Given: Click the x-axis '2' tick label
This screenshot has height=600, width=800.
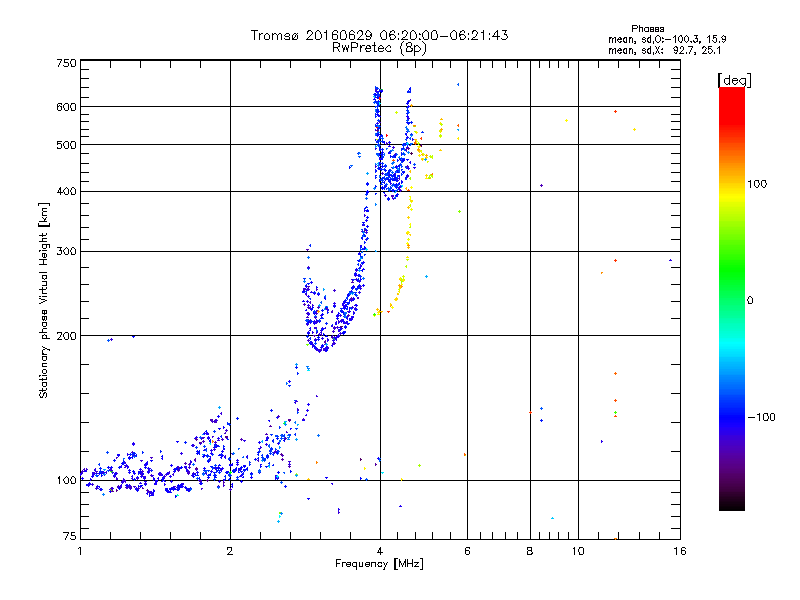Looking at the screenshot, I should point(230,551).
